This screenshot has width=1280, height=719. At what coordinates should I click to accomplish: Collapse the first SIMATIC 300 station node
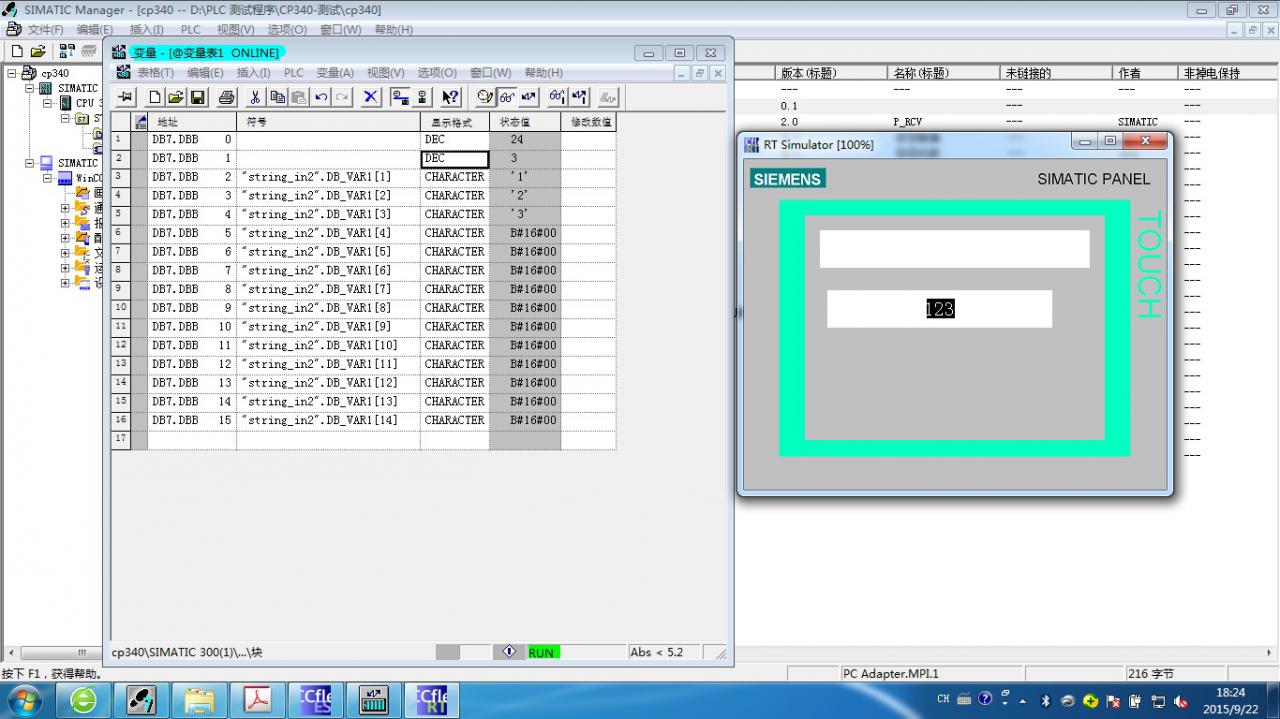tap(29, 88)
